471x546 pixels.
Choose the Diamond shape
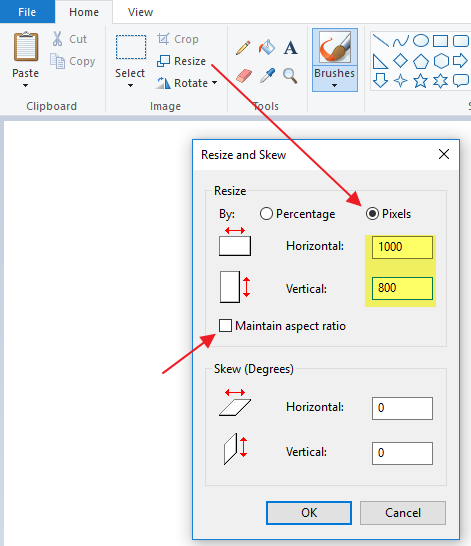400,61
